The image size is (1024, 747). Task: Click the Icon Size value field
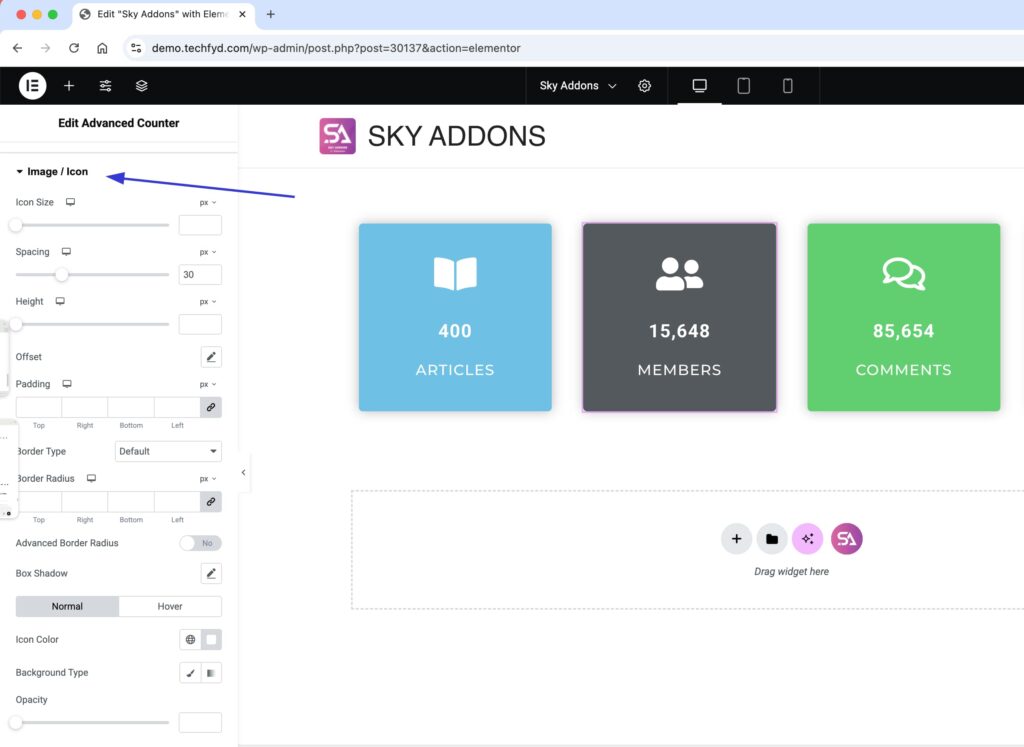[200, 225]
